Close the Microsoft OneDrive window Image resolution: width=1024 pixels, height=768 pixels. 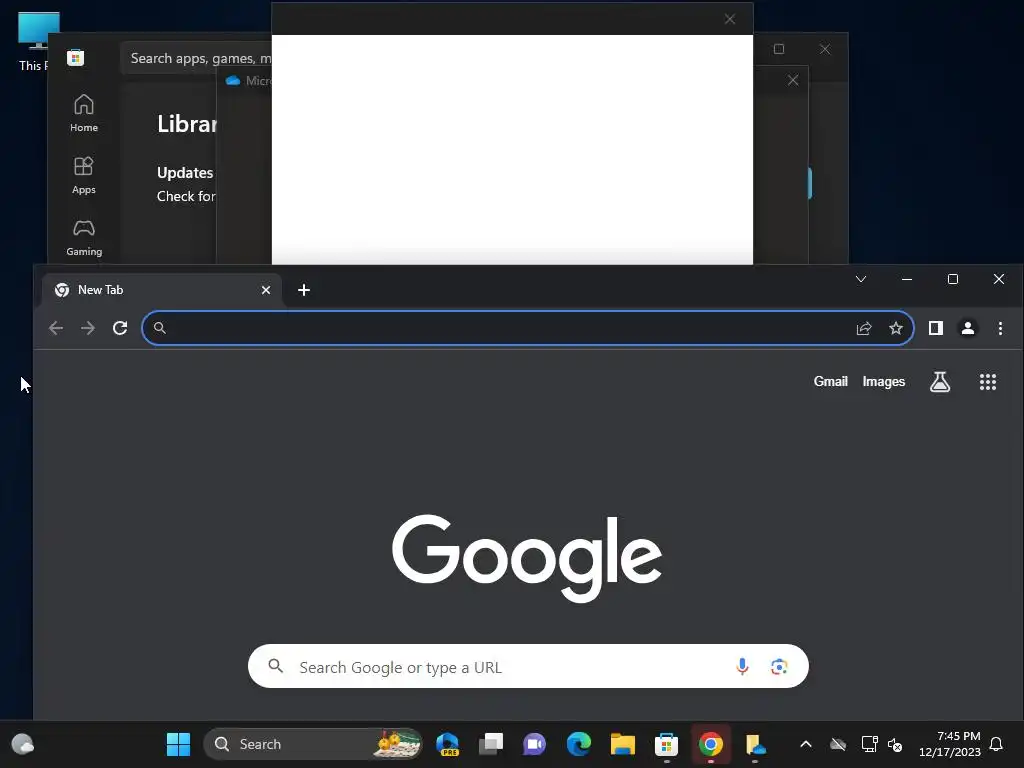793,80
